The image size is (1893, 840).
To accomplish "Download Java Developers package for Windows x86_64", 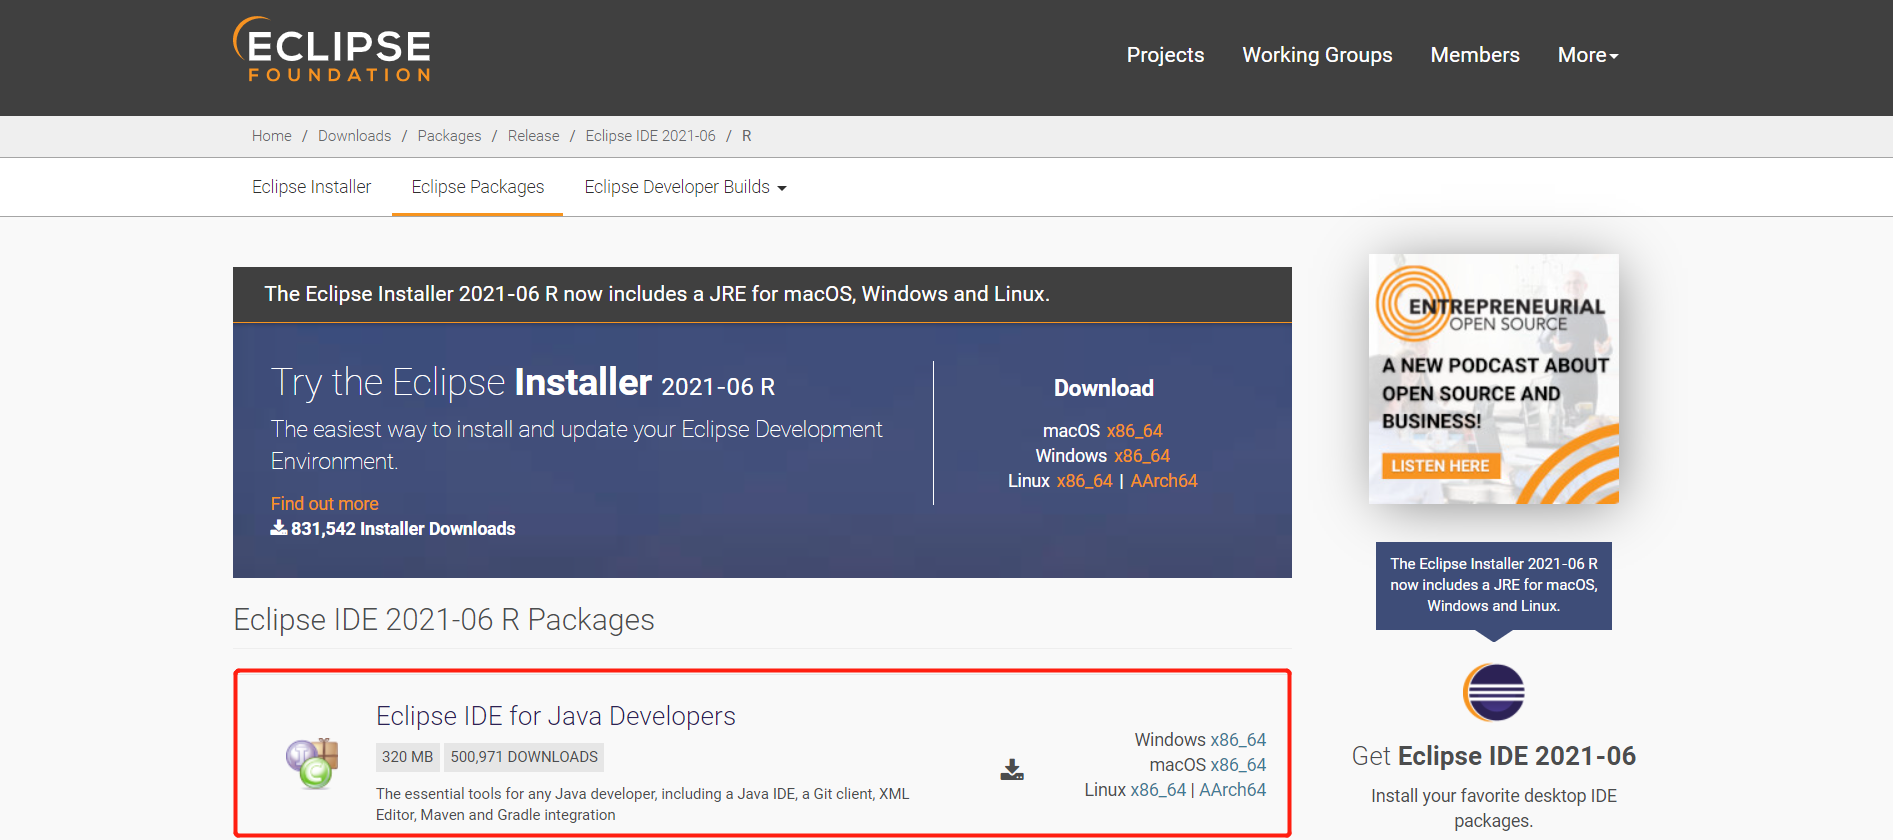I will tap(1238, 740).
